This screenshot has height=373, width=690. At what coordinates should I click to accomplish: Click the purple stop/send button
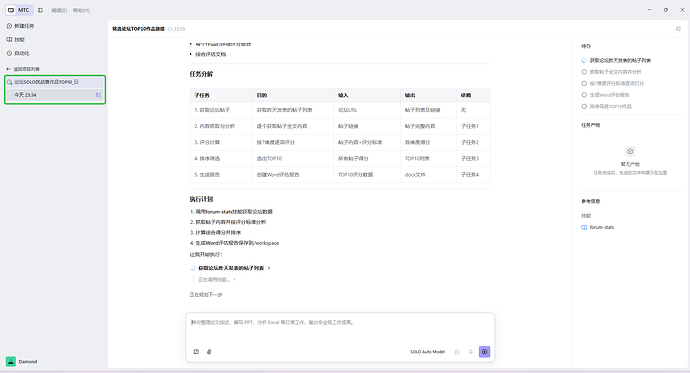click(x=484, y=351)
